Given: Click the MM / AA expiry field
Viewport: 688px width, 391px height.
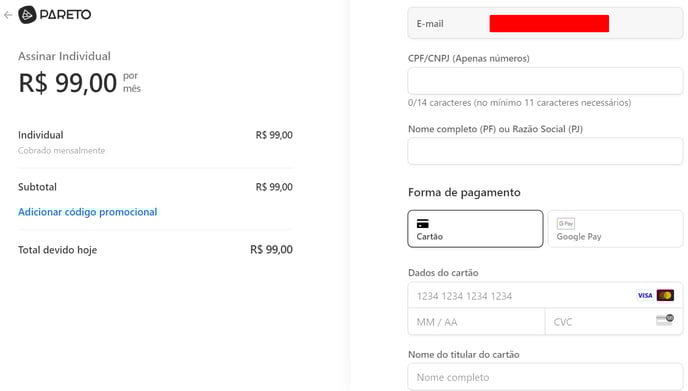Looking at the screenshot, I should [x=476, y=322].
